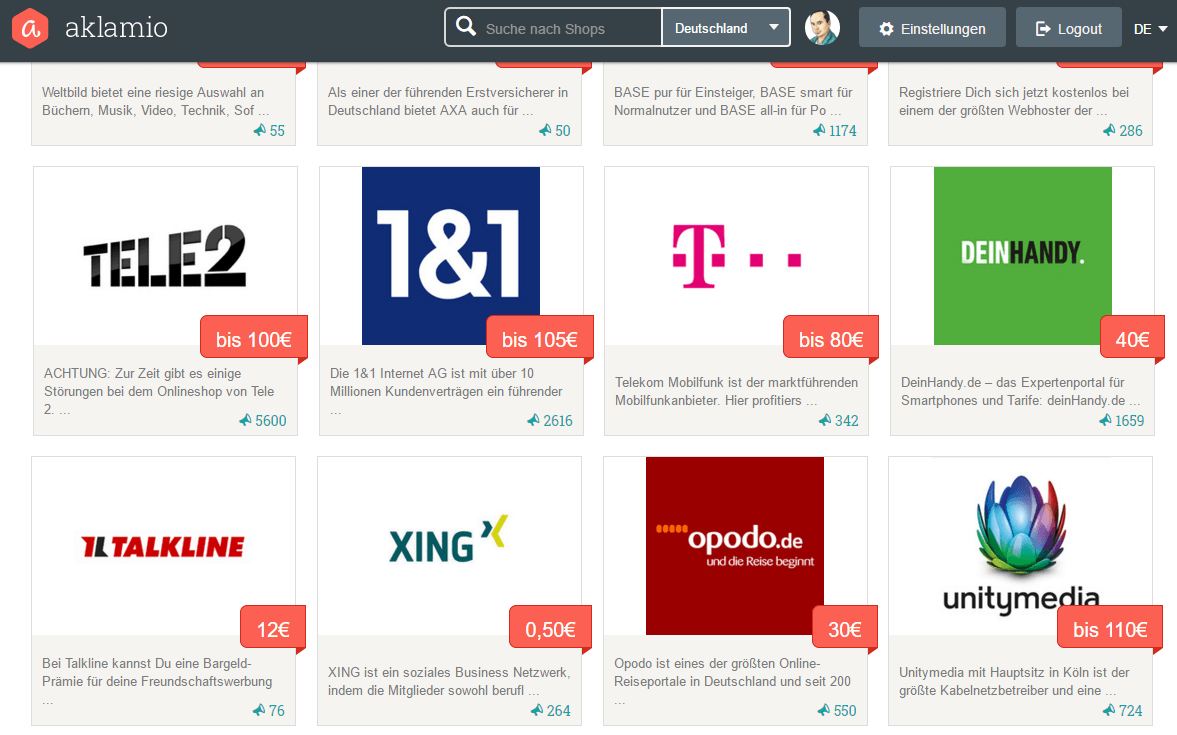Click megaphone icon next to 76
The width and height of the screenshot is (1177, 735).
pyautogui.click(x=259, y=709)
